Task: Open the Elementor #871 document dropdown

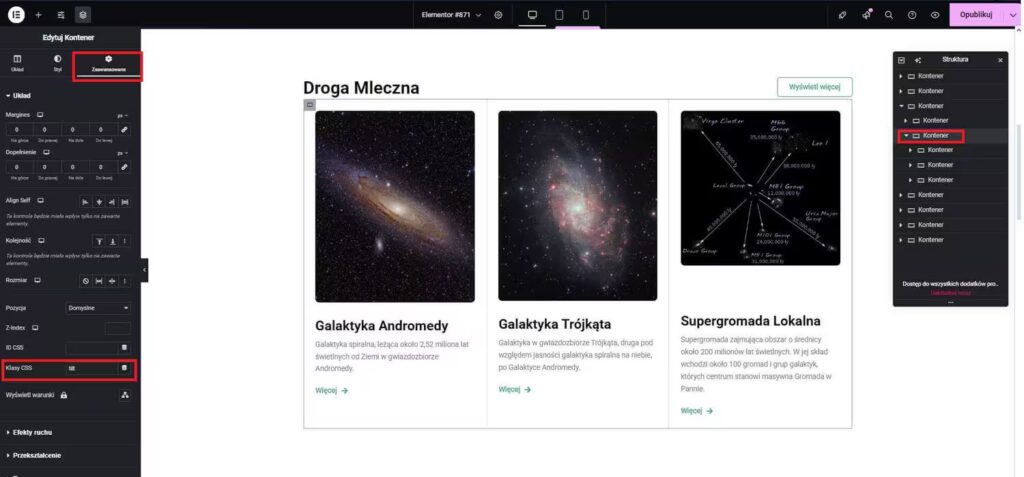Action: tap(451, 14)
